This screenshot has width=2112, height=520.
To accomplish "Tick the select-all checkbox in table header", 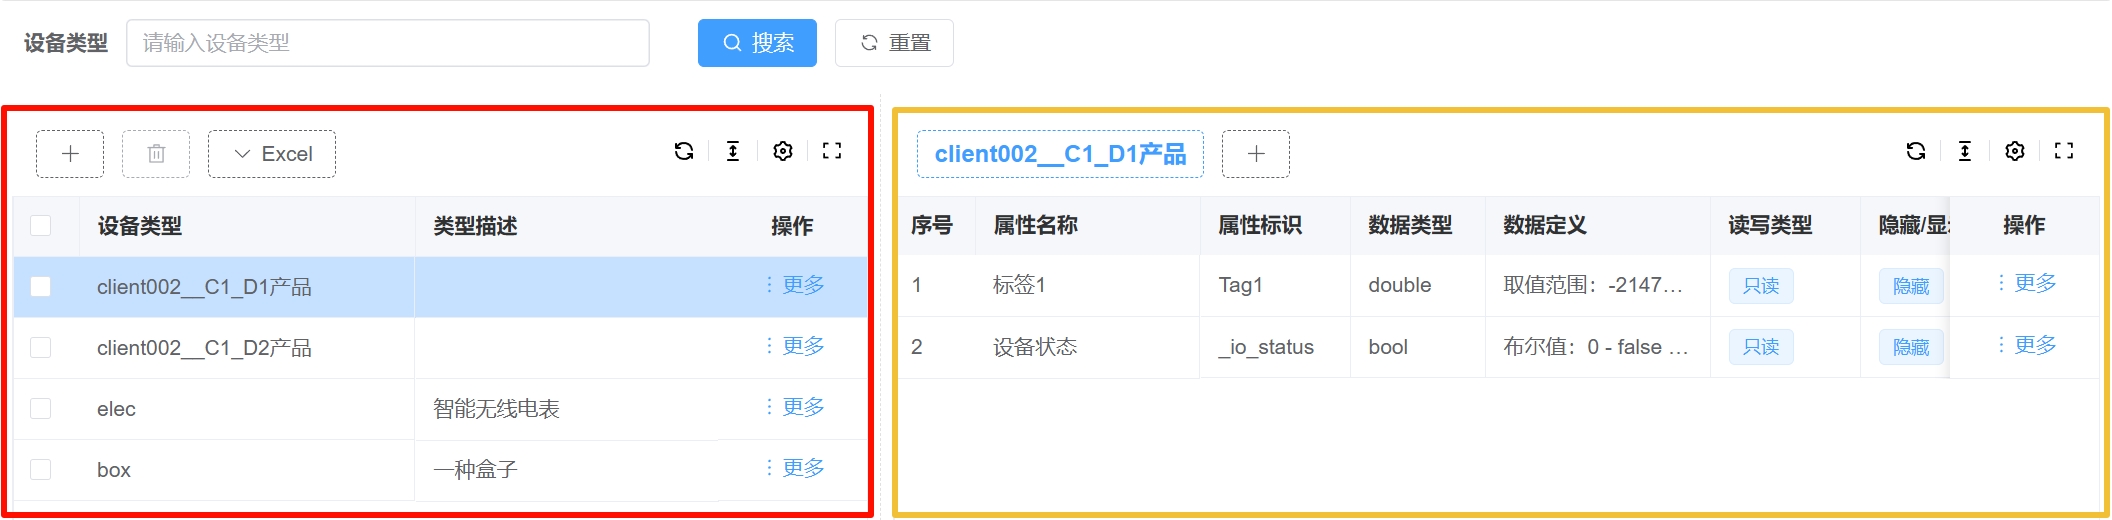I will (x=41, y=225).
